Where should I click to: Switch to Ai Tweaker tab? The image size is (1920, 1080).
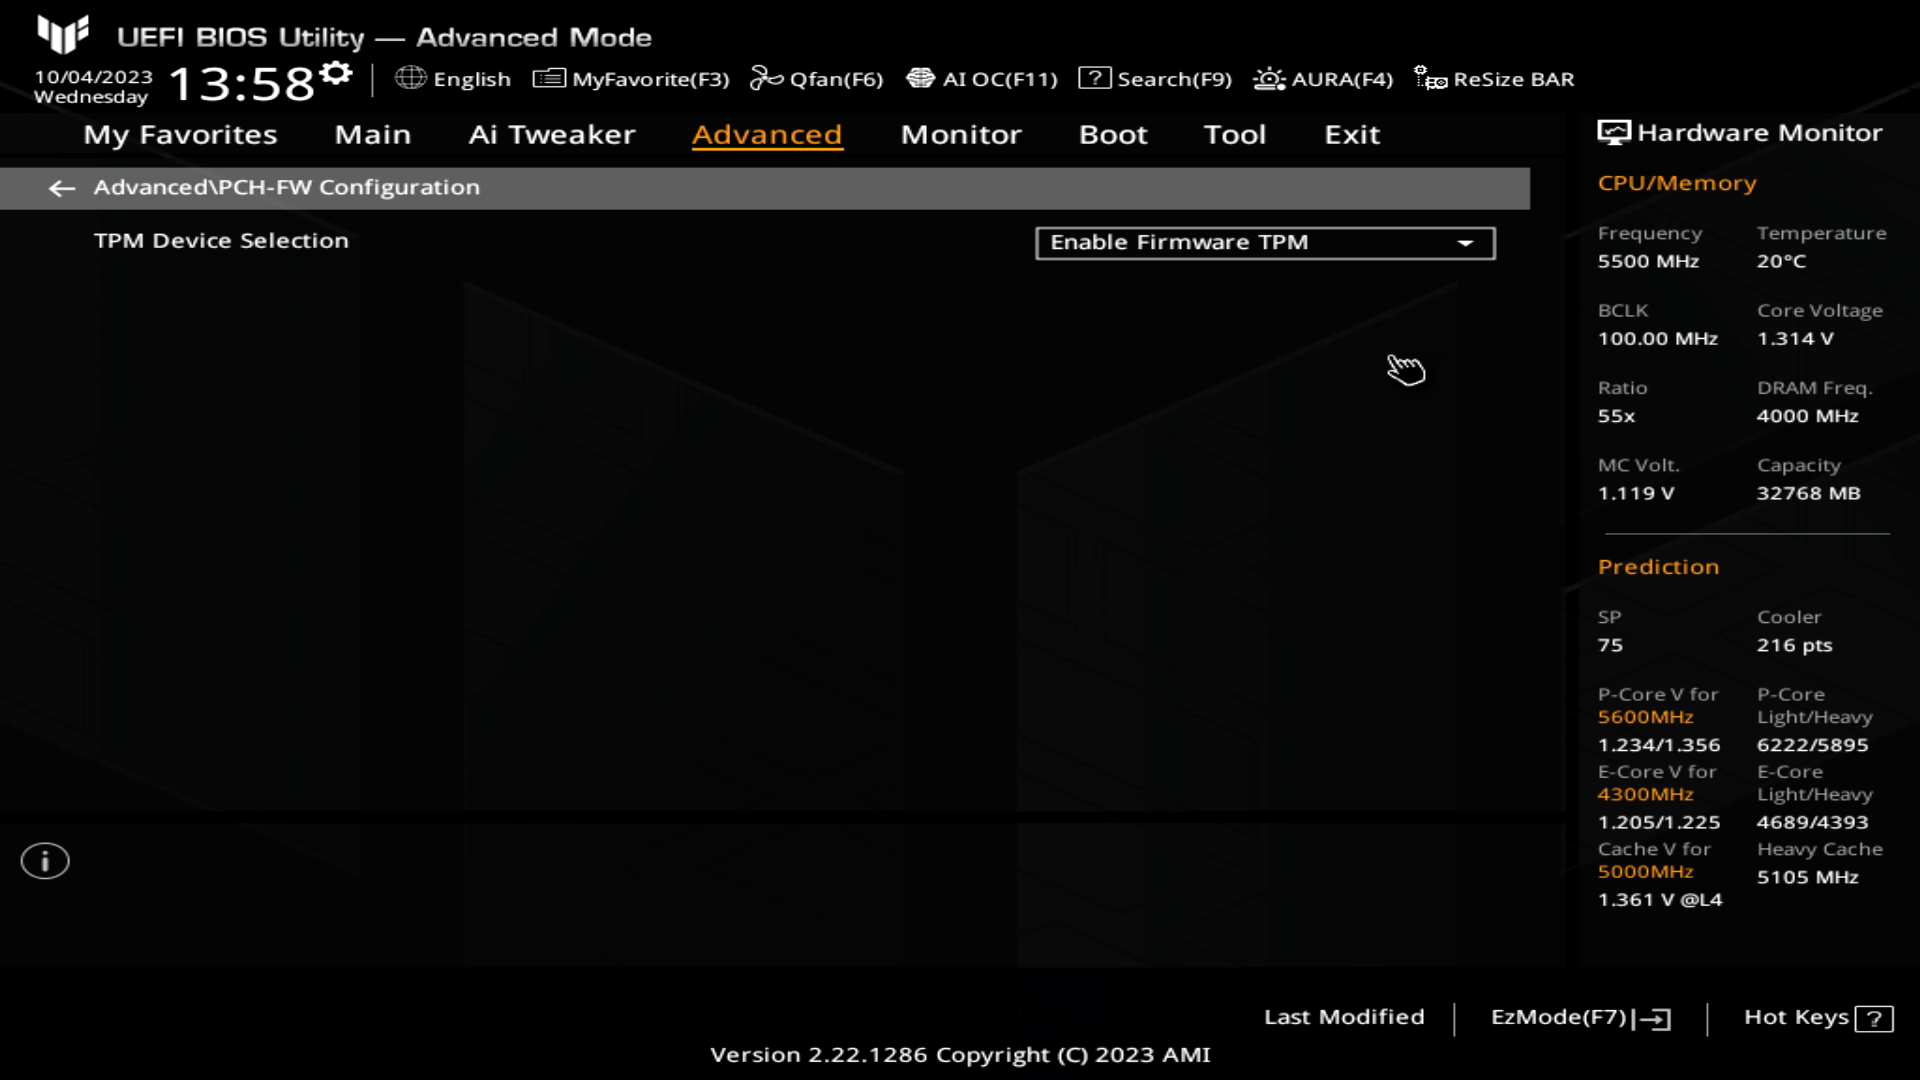pyautogui.click(x=553, y=133)
